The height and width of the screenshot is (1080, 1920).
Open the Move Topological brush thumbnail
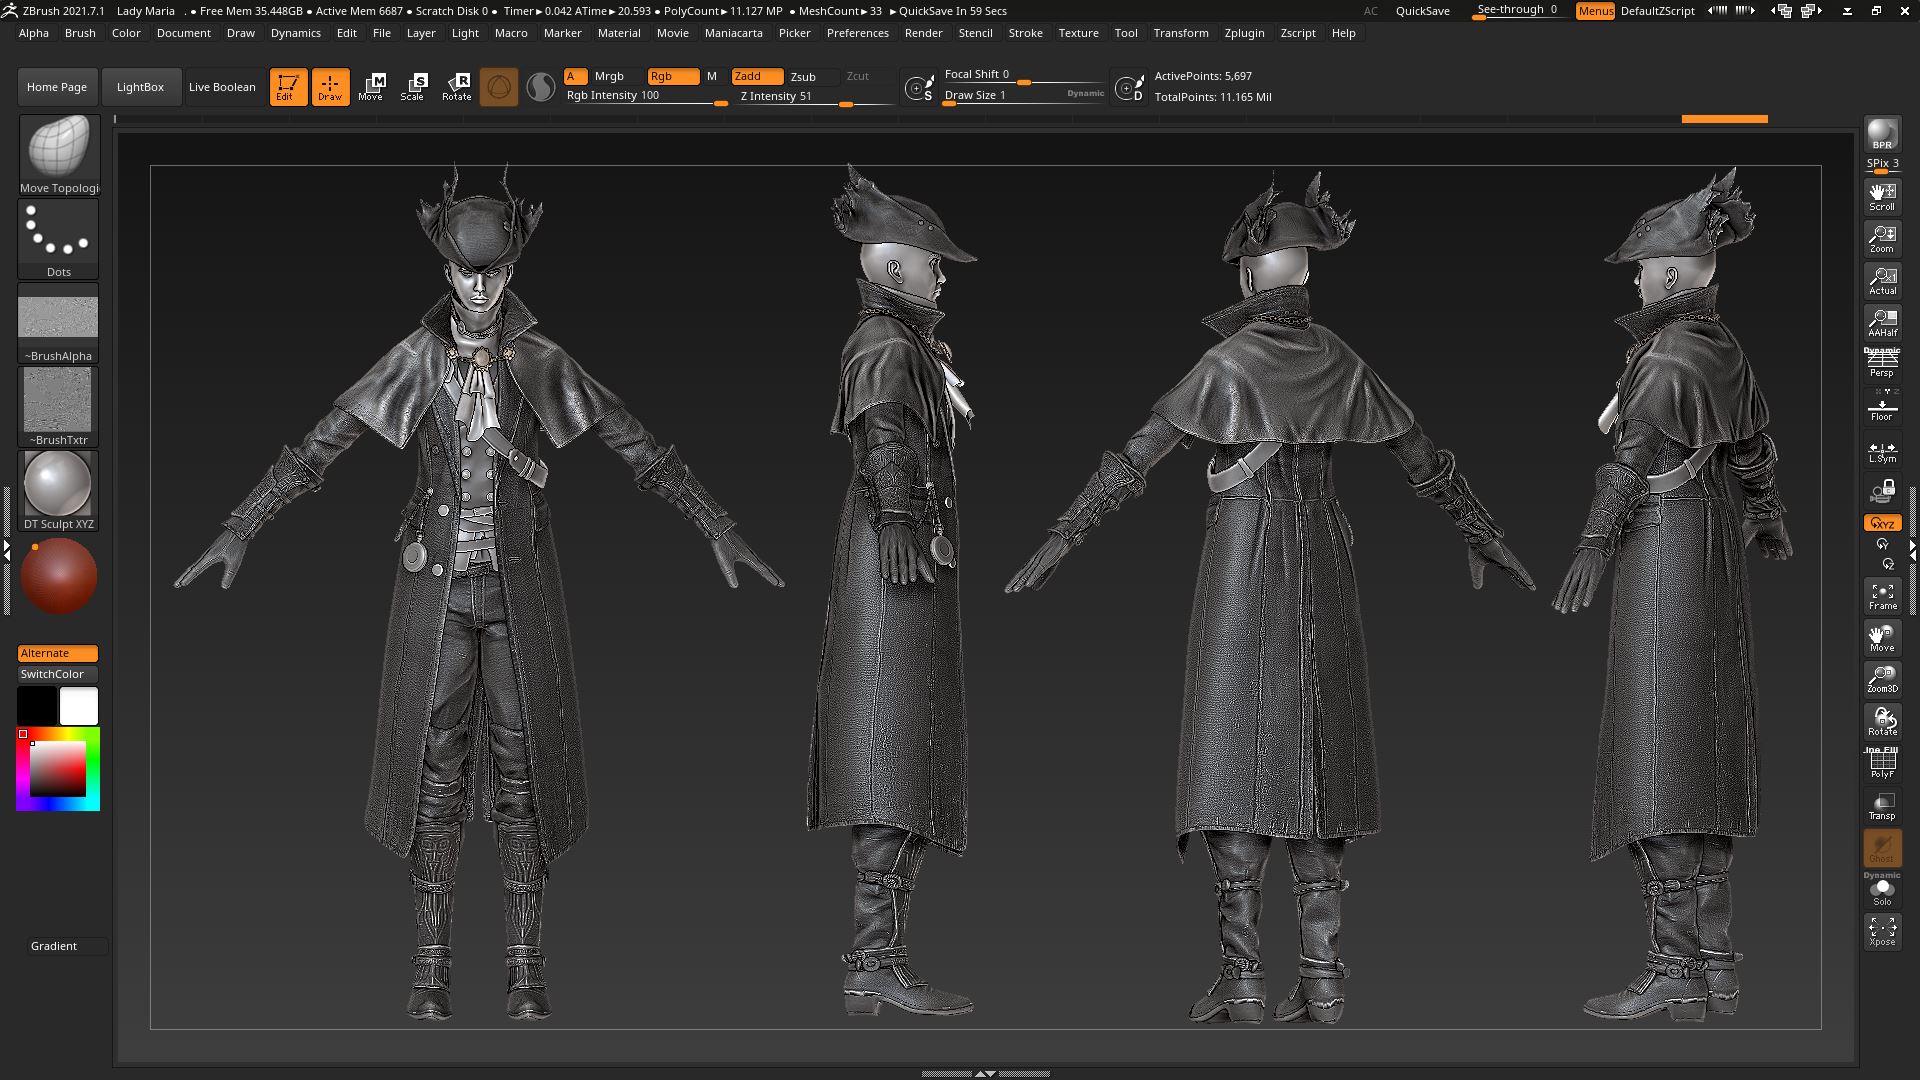pos(59,155)
